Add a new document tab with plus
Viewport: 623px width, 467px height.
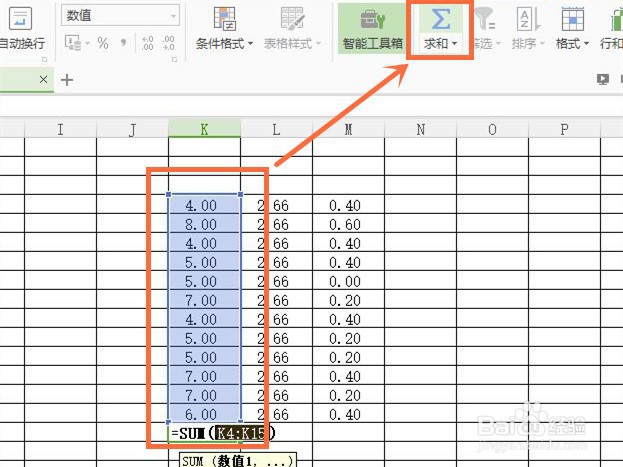[x=67, y=80]
